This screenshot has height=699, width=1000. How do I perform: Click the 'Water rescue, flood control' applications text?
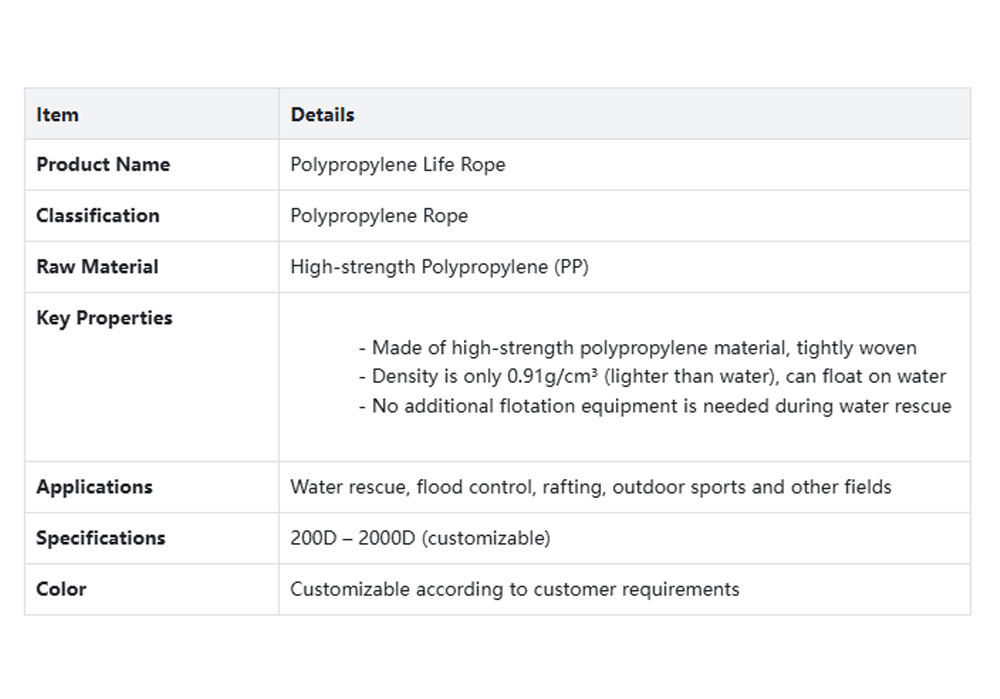[411, 487]
